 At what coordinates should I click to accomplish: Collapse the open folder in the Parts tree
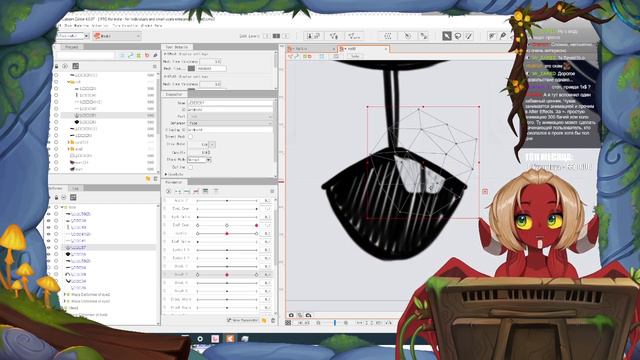click(x=68, y=82)
